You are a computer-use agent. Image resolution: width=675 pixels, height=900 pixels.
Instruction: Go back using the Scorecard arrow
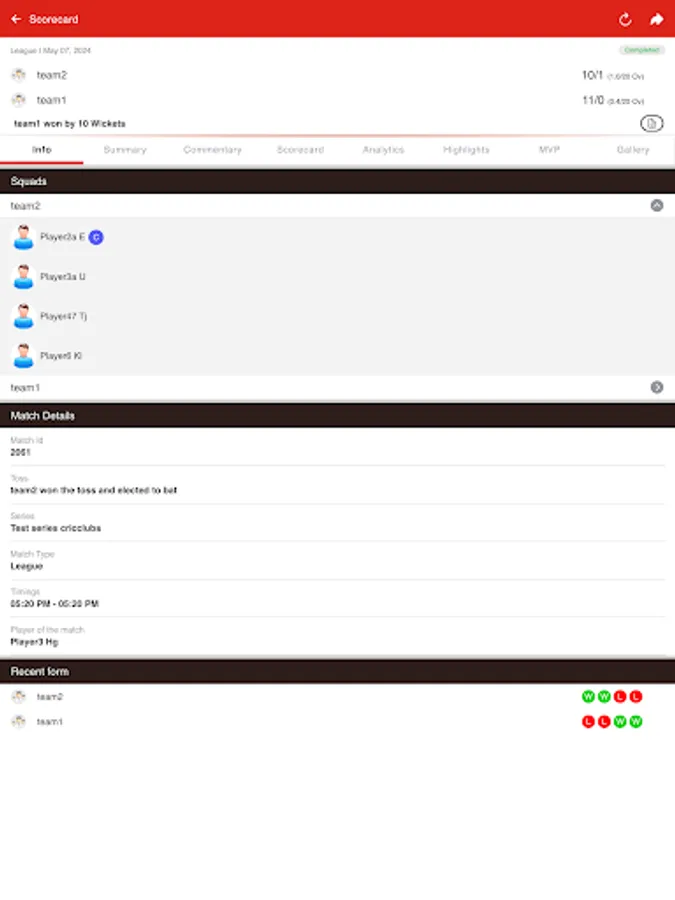coord(16,19)
